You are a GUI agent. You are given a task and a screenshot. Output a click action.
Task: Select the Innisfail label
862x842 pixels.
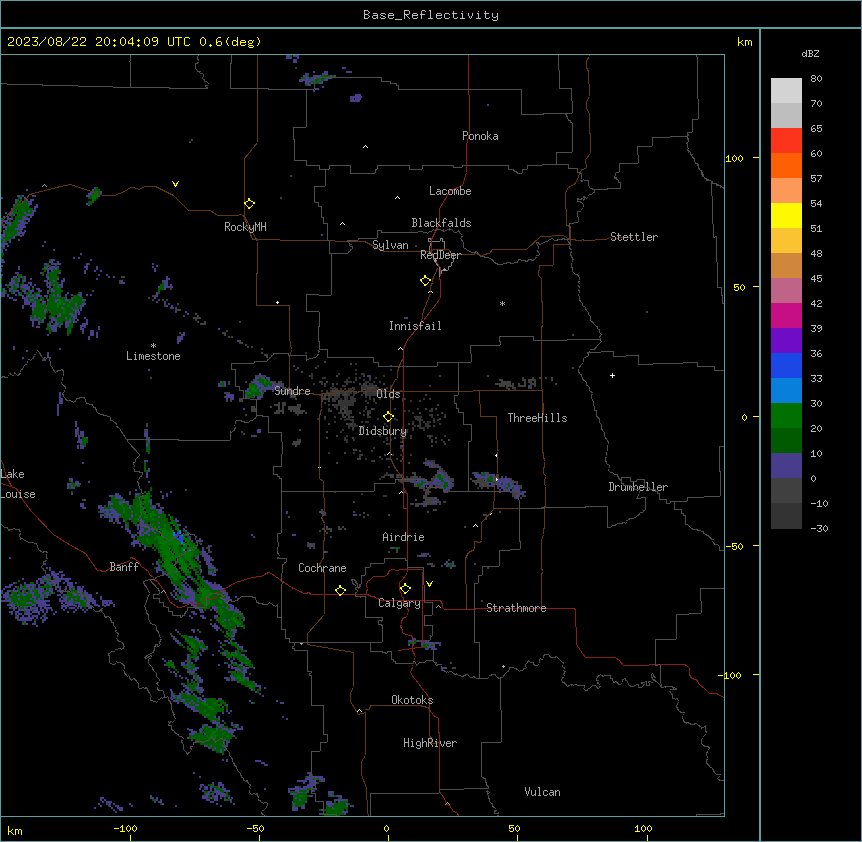click(x=415, y=326)
